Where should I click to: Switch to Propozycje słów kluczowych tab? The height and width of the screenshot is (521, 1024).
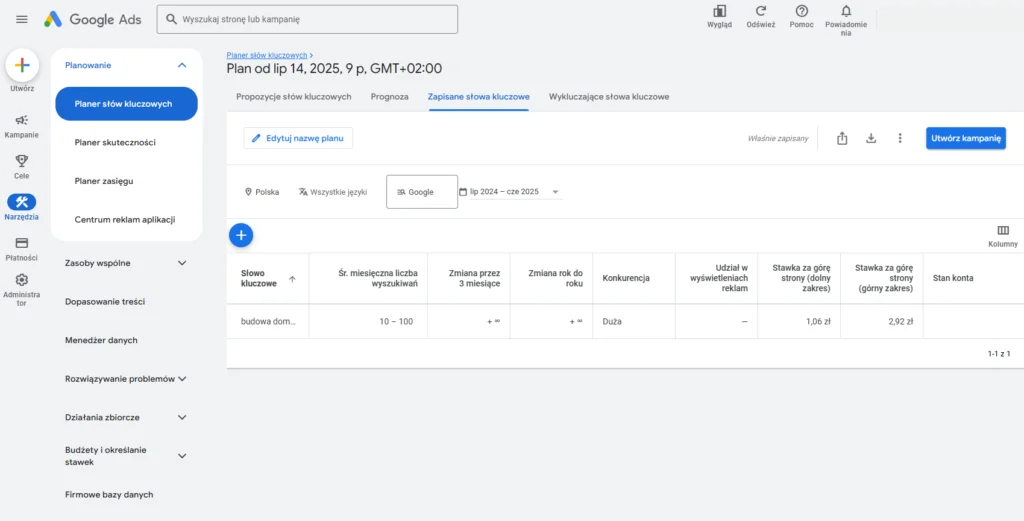pyautogui.click(x=294, y=97)
